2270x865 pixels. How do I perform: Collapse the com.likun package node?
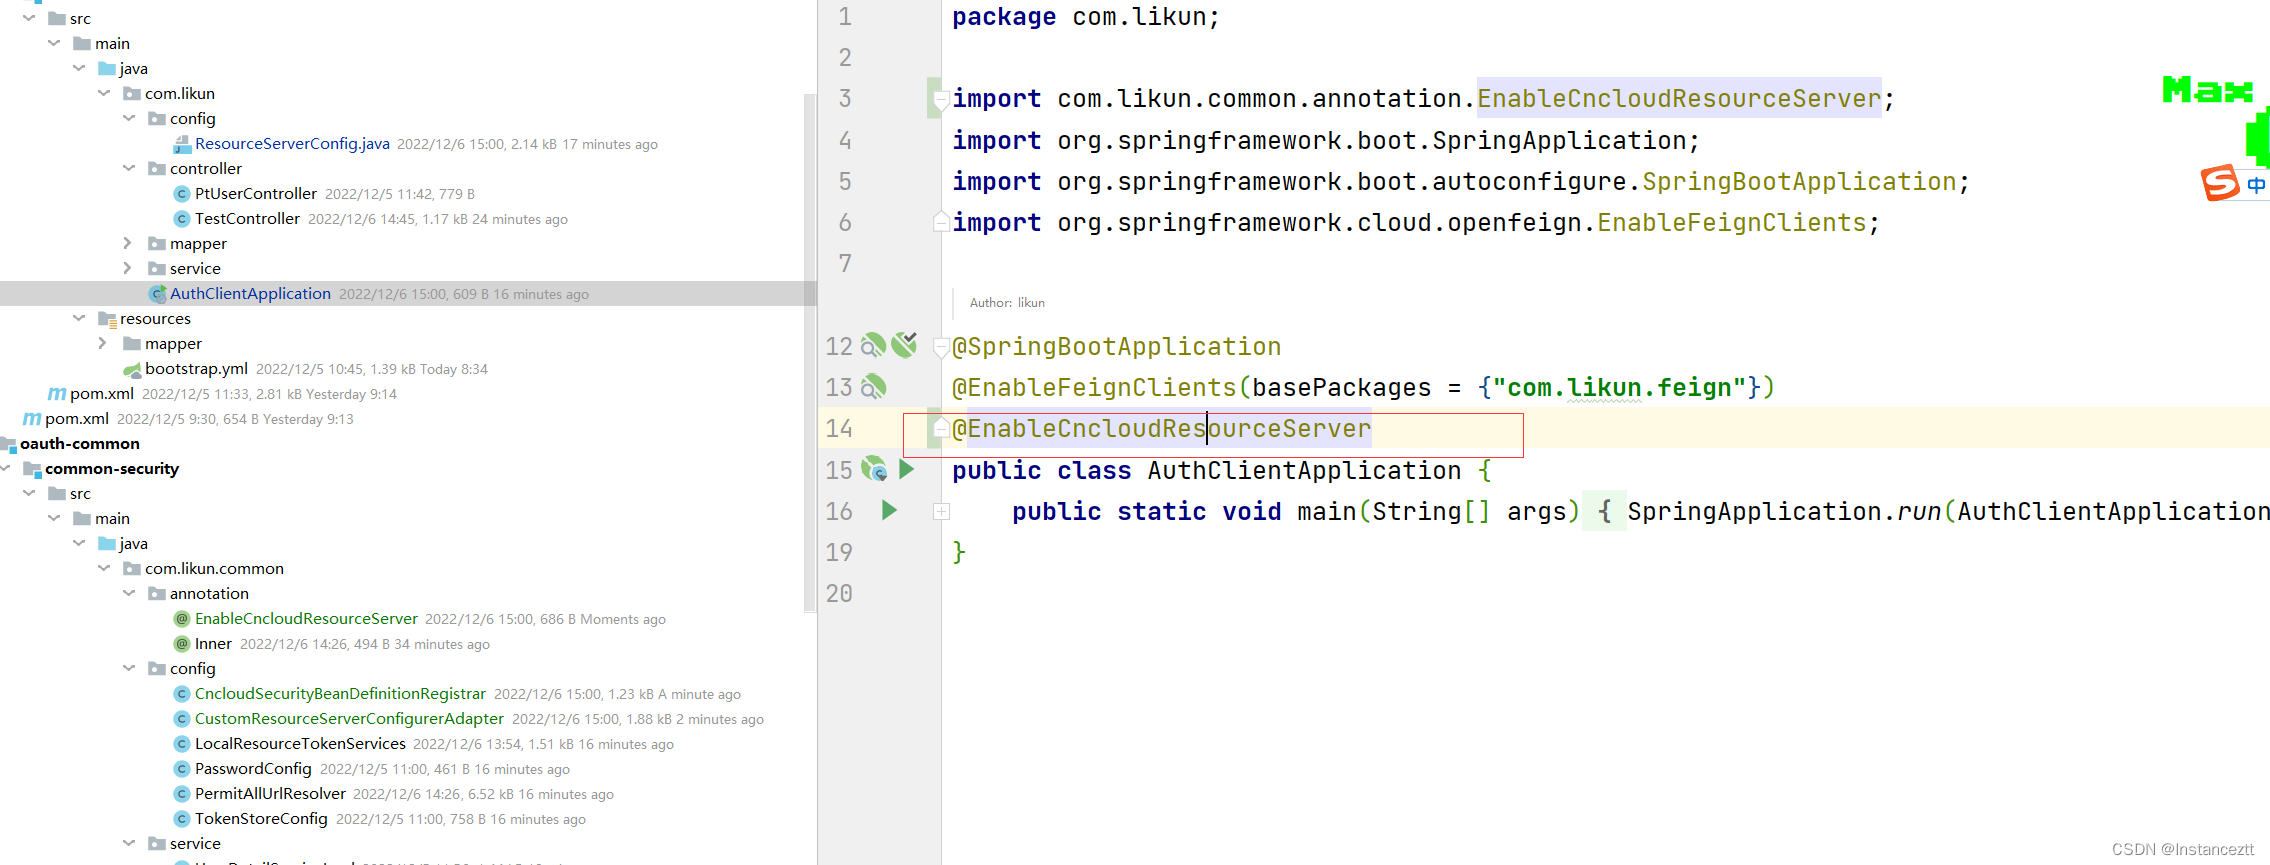104,93
